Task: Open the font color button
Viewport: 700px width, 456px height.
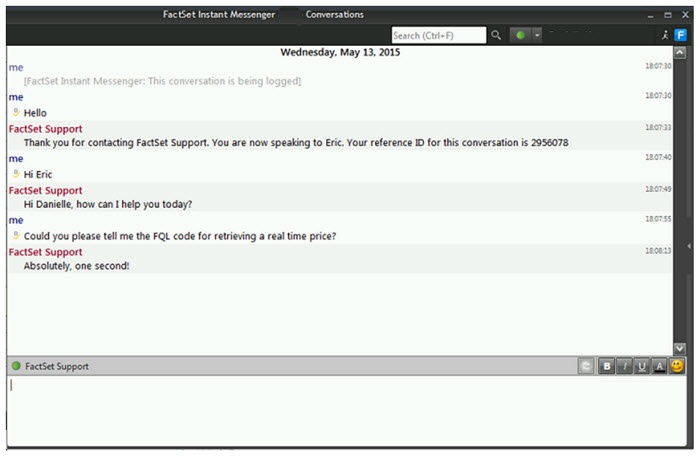Action: pos(659,366)
